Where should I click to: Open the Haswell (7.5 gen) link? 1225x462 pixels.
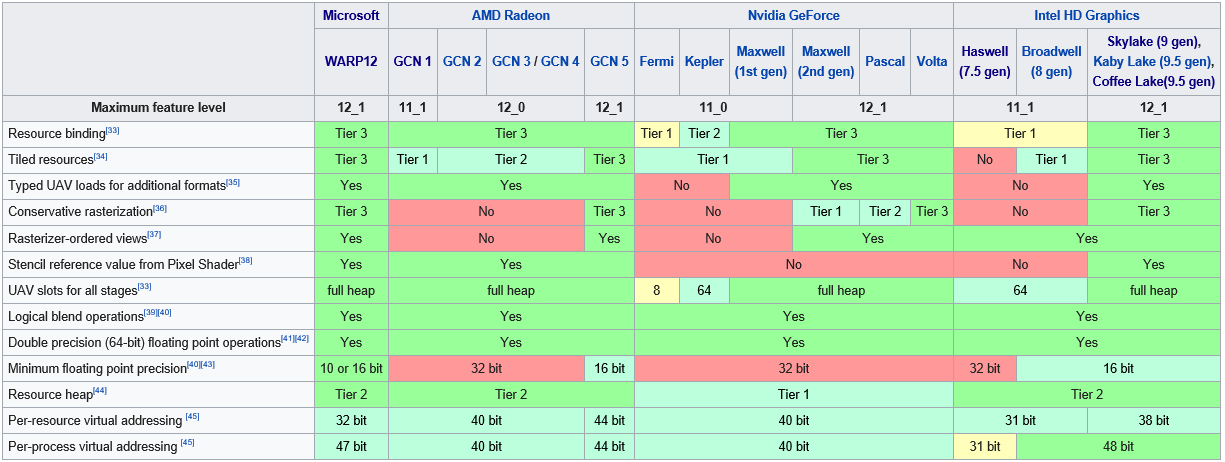pyautogui.click(x=984, y=61)
